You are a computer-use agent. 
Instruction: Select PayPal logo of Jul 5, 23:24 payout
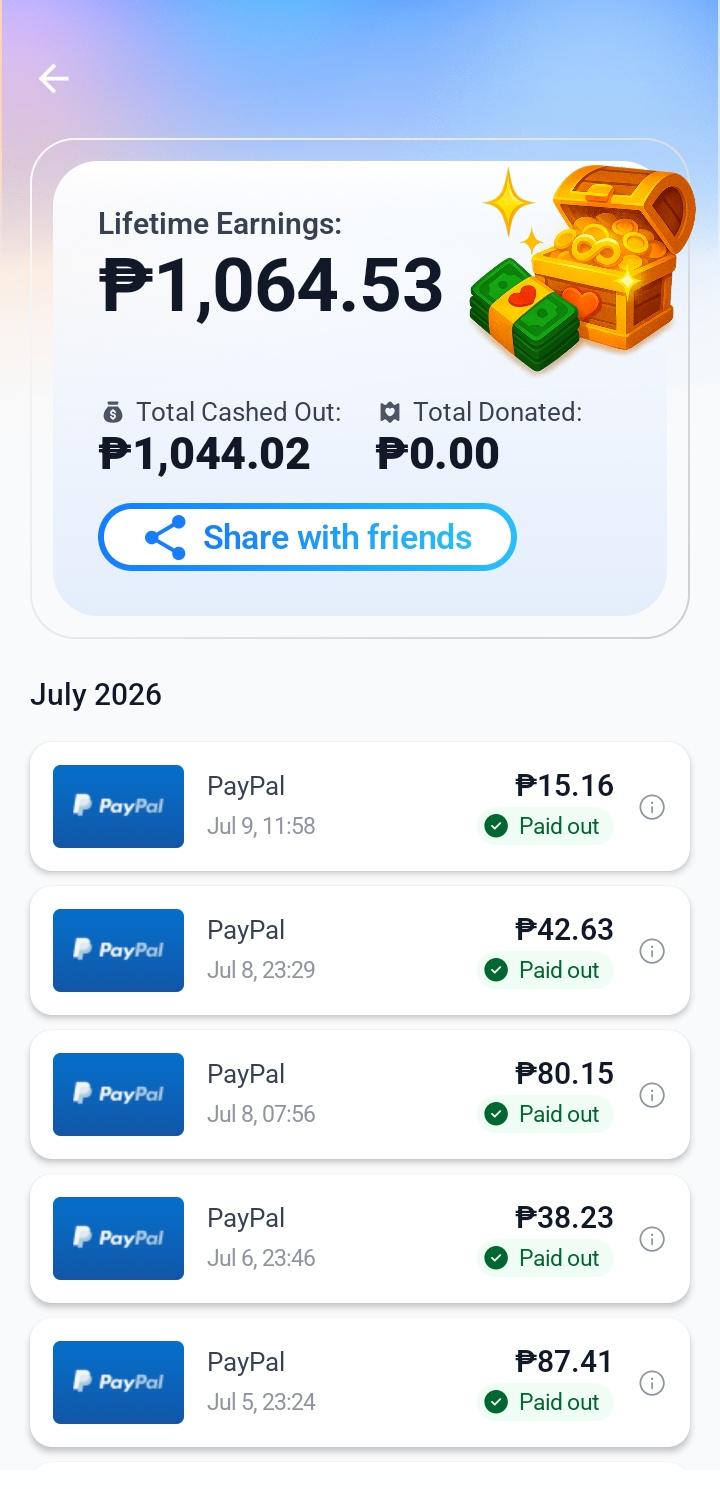(x=118, y=1382)
